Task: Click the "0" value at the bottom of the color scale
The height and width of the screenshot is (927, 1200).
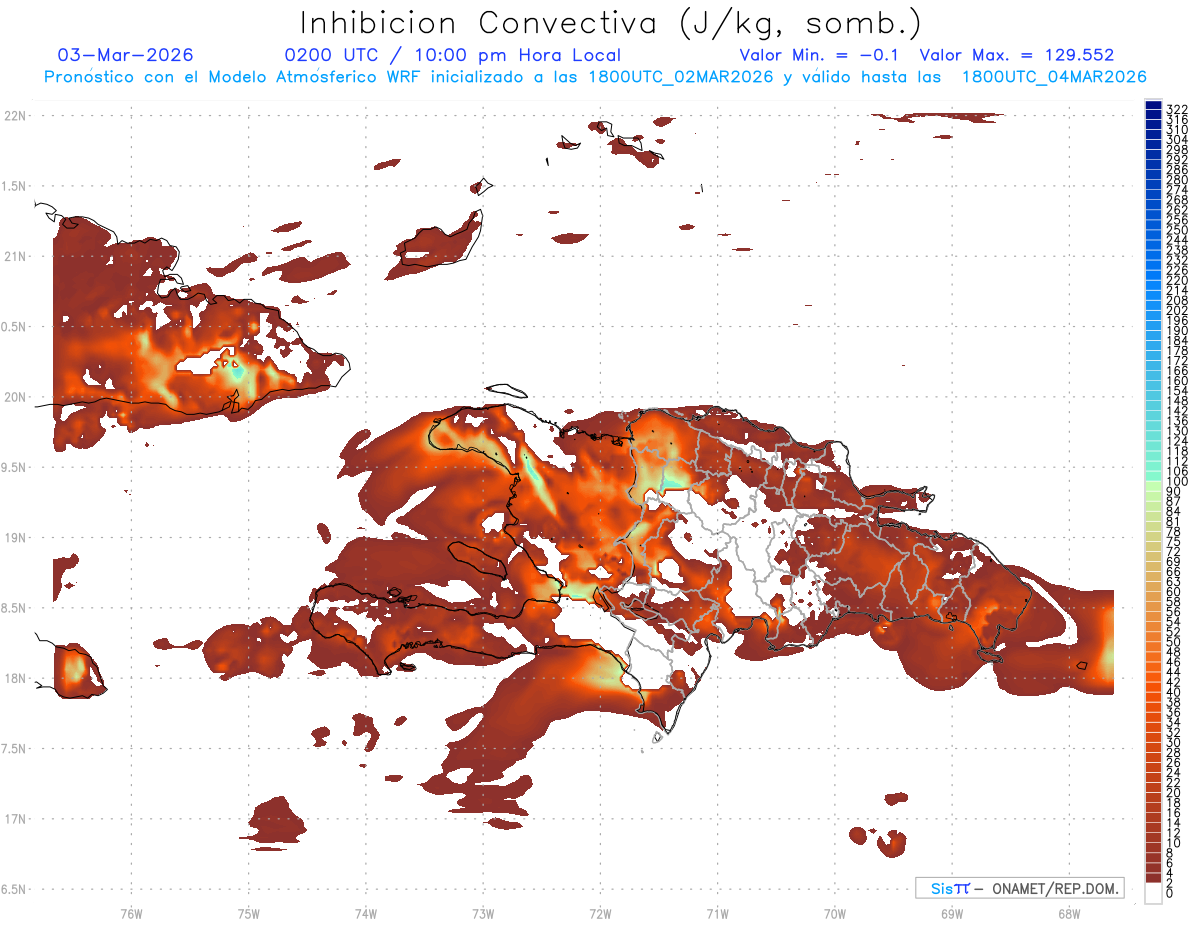Action: (1170, 894)
